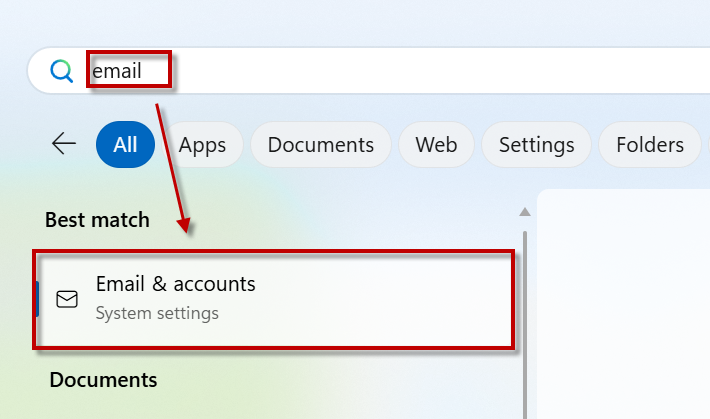Click the Best match section heading
This screenshot has height=419, width=710.
click(x=97, y=219)
